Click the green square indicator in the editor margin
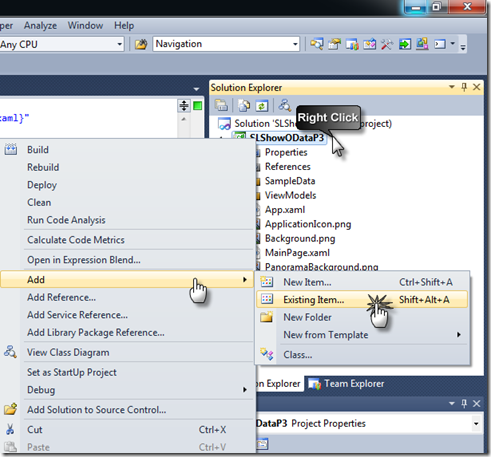The width and height of the screenshot is (491, 457). coord(198,106)
